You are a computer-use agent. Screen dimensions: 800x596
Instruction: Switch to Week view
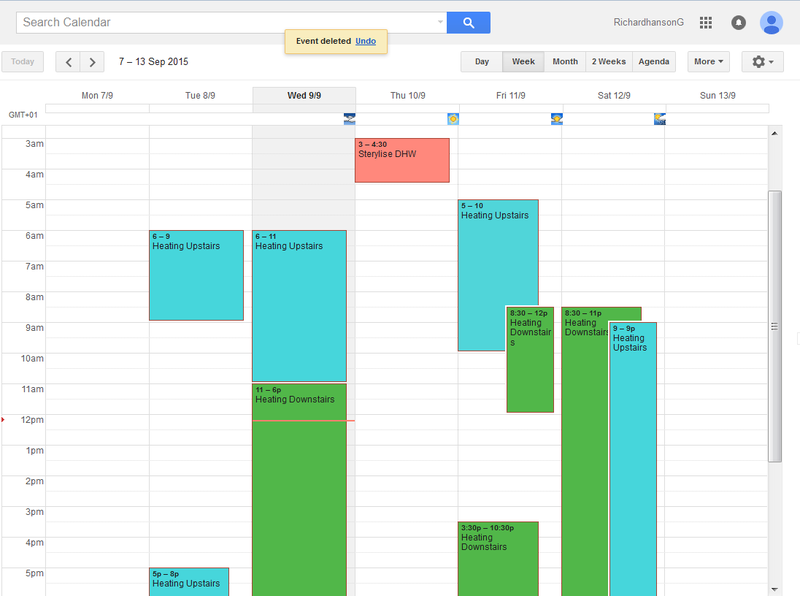(x=523, y=62)
